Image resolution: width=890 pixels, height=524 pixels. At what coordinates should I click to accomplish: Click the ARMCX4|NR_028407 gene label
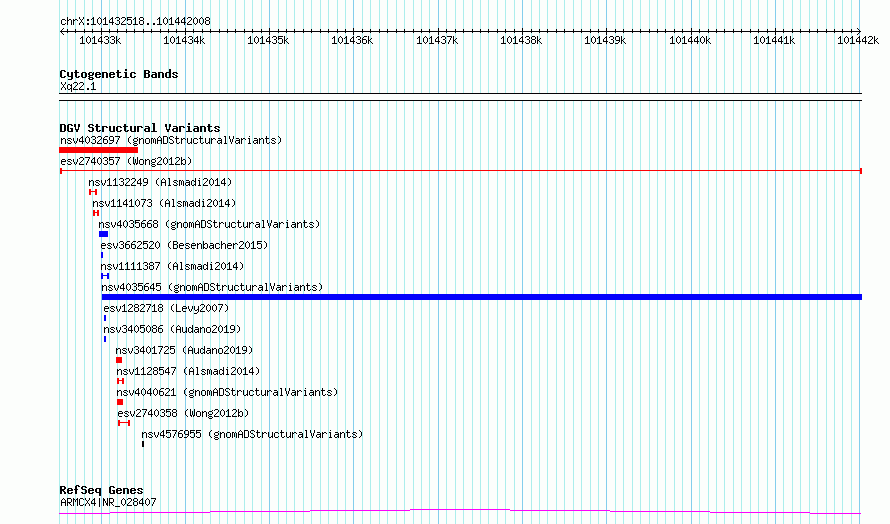coord(108,502)
